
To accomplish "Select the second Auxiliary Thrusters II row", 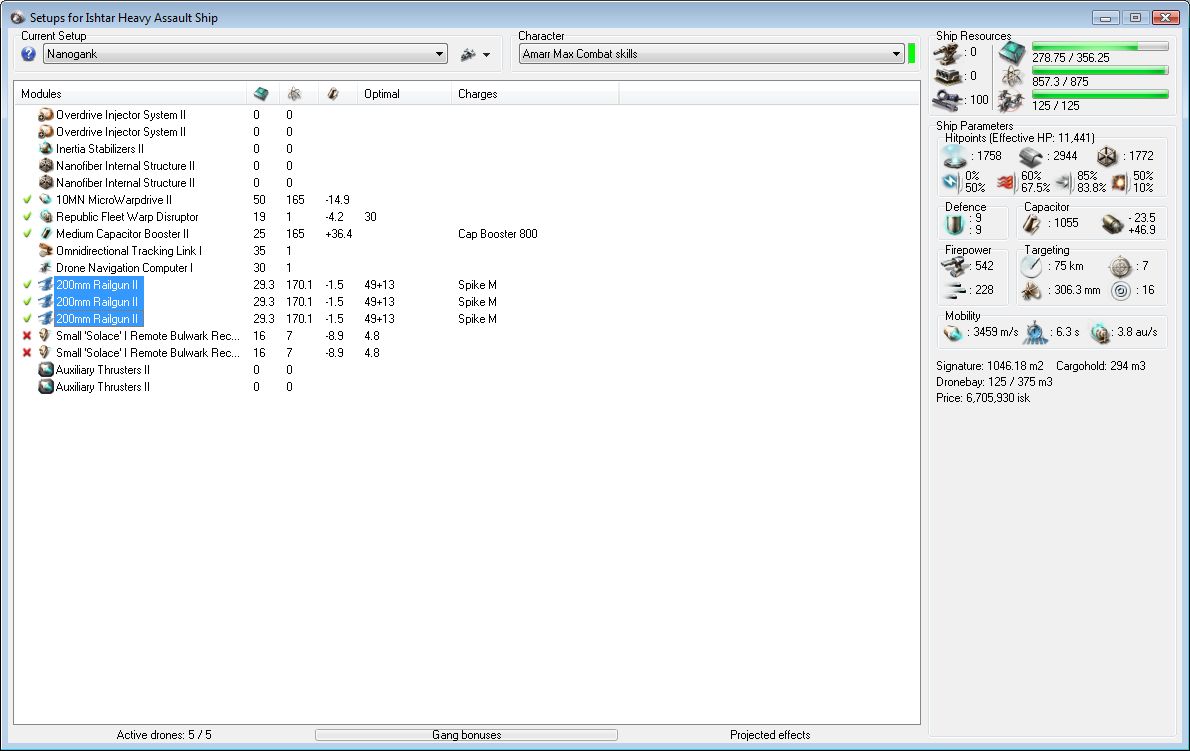I will pyautogui.click(x=467, y=387).
